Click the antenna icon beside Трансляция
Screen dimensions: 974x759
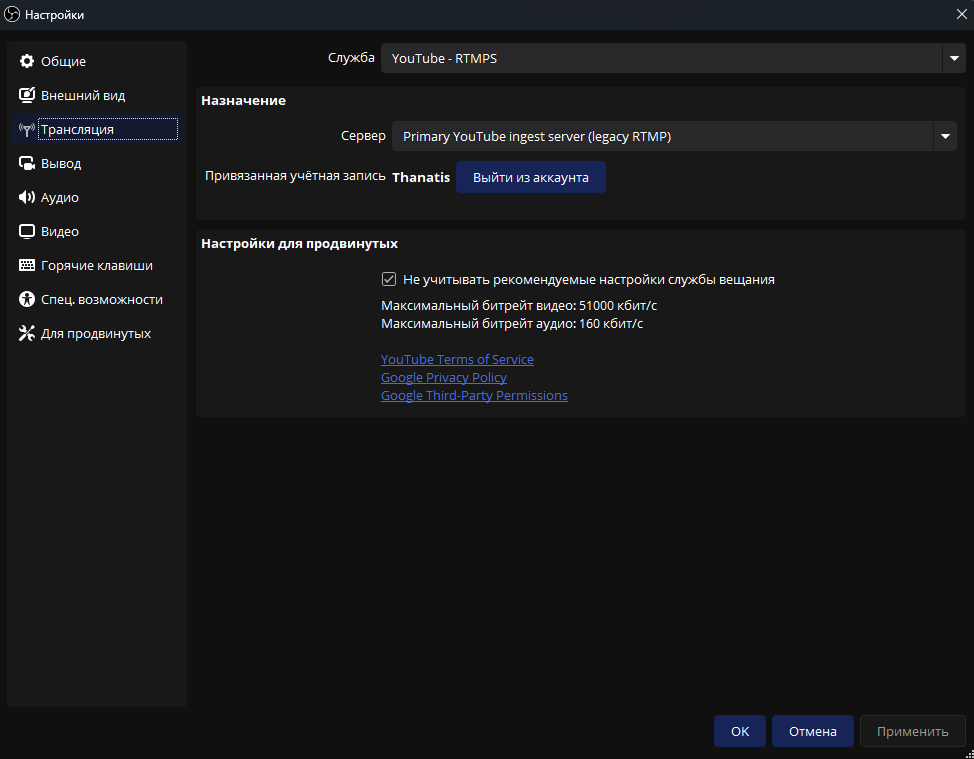click(27, 129)
